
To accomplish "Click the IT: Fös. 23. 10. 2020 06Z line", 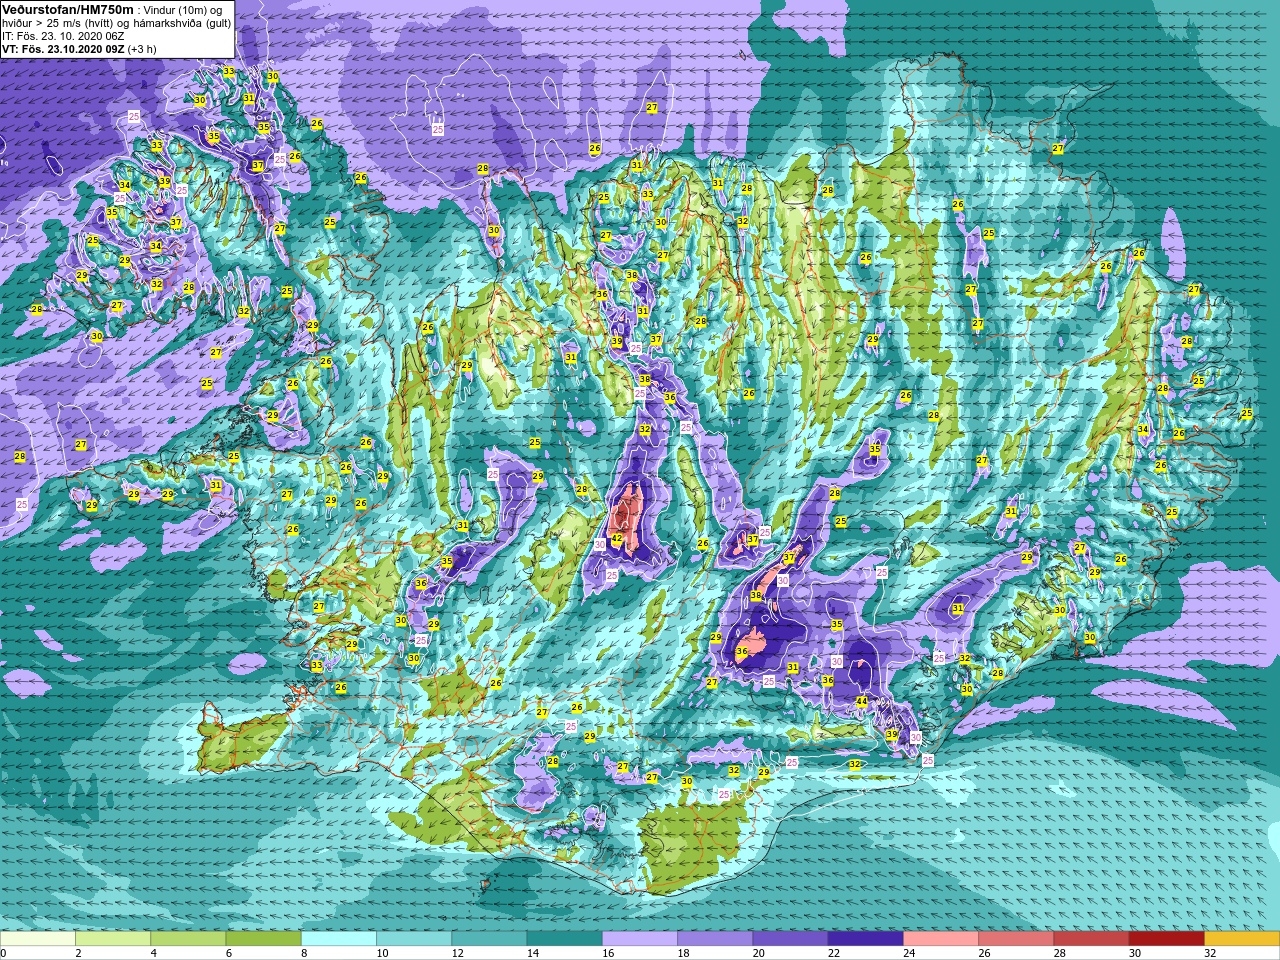I will pyautogui.click(x=64, y=36).
